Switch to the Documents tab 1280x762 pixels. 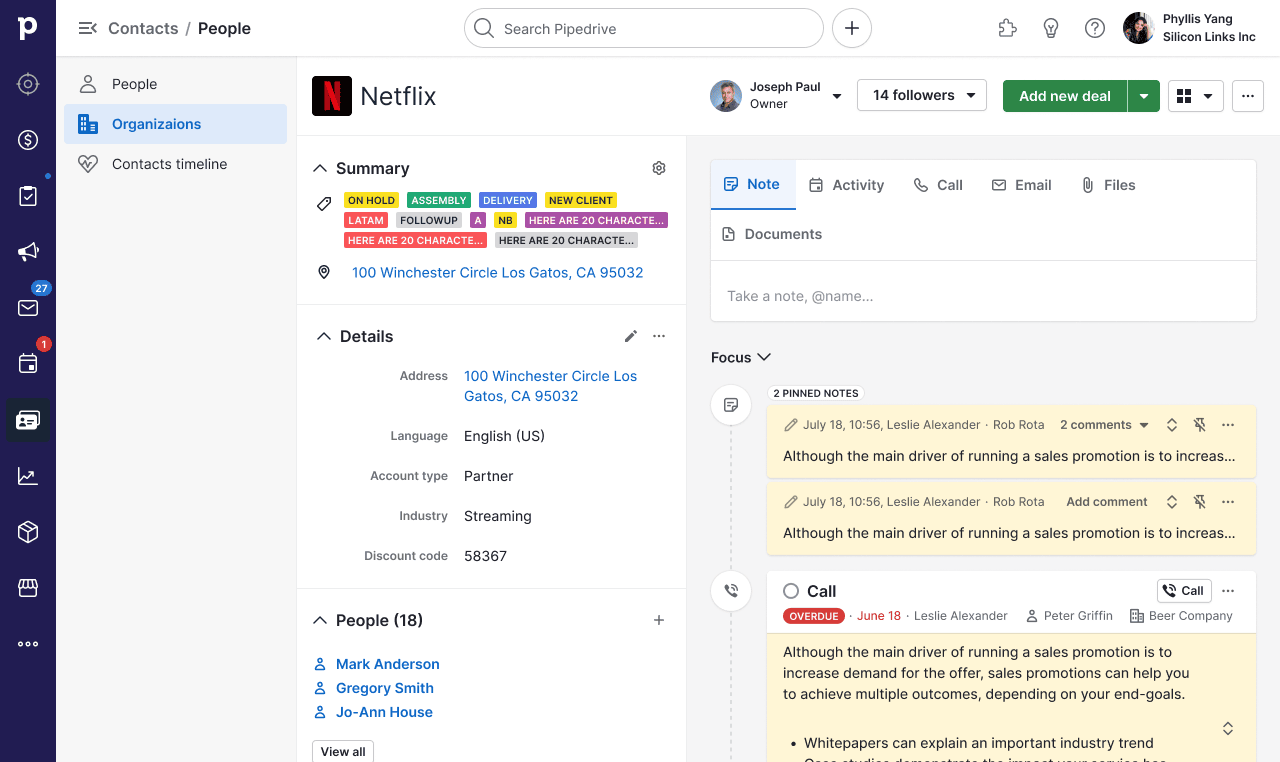772,234
